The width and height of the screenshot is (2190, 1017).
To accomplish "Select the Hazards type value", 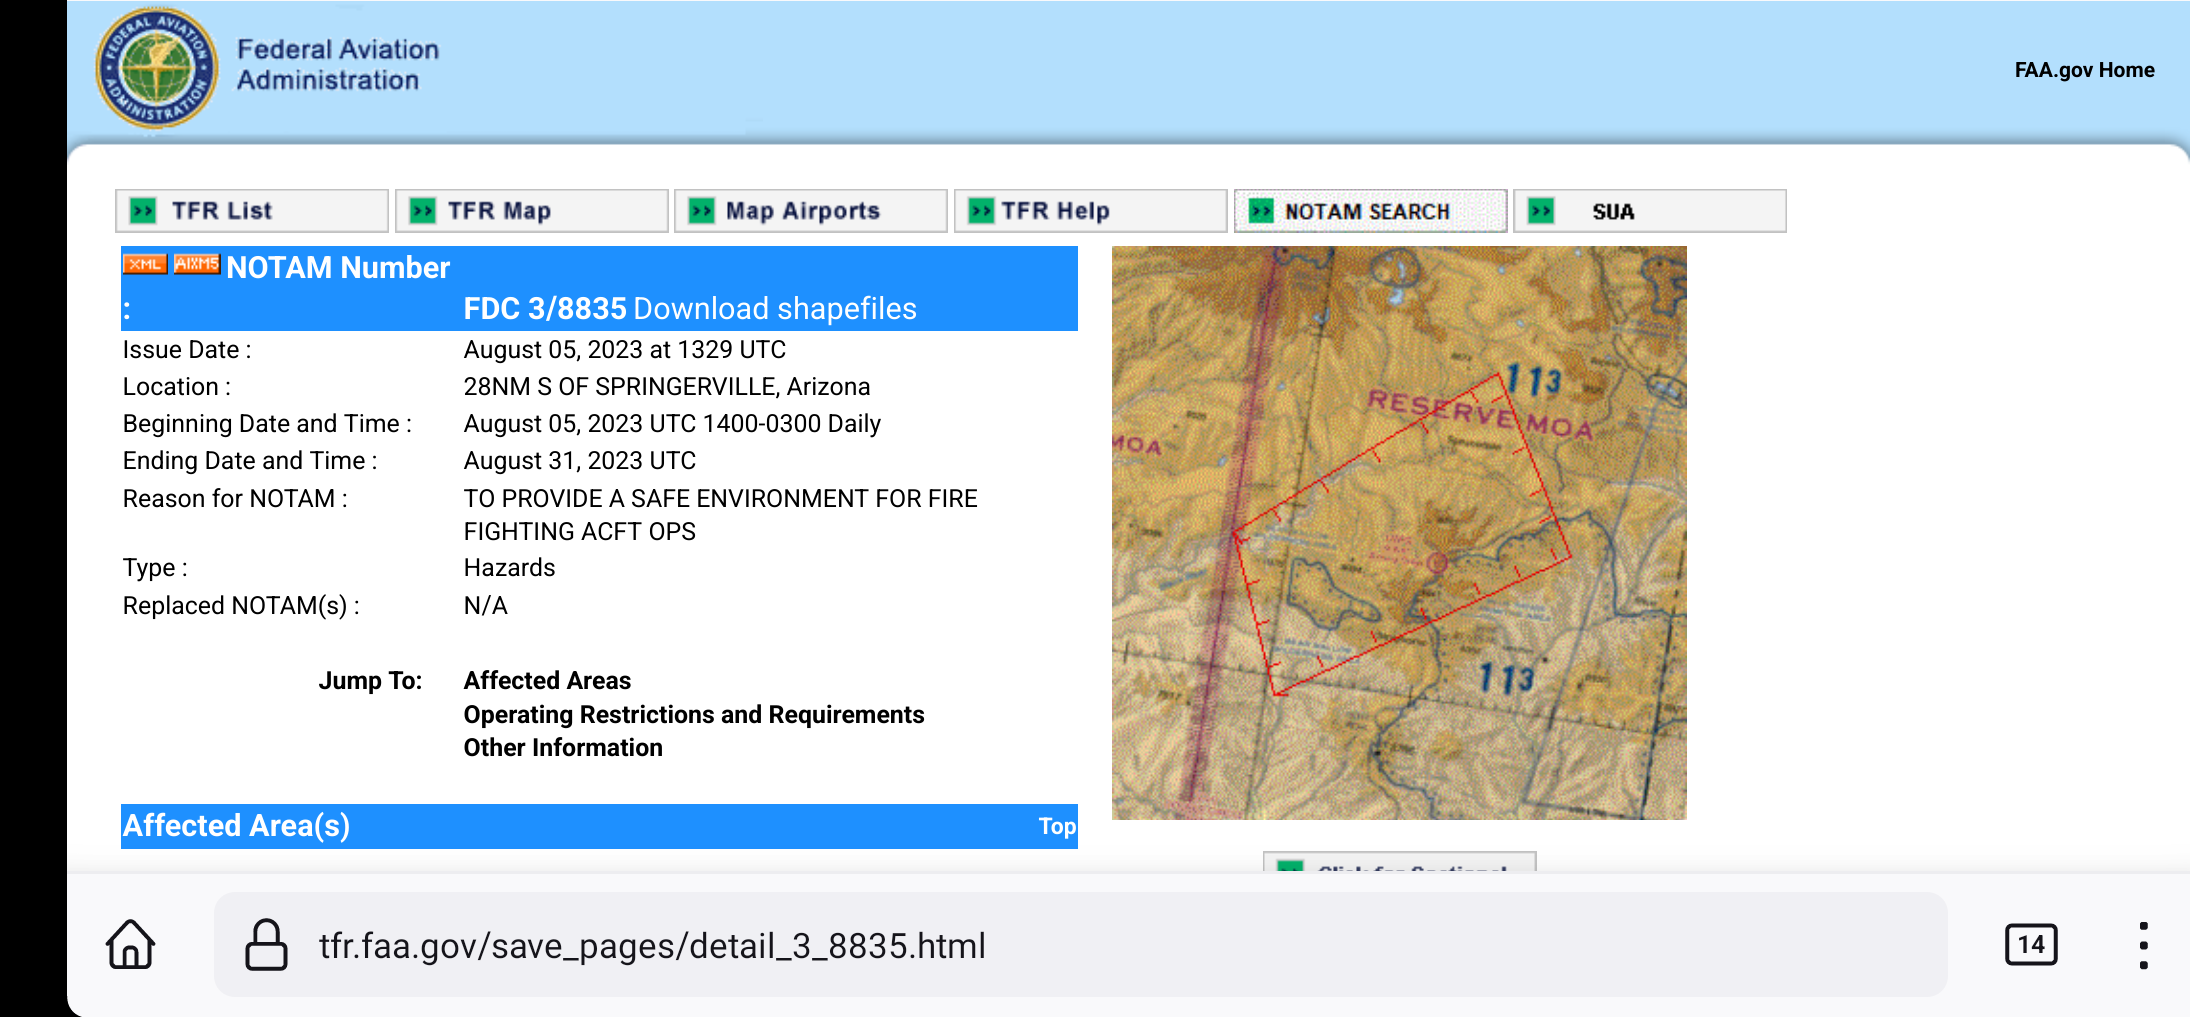I will click(509, 568).
